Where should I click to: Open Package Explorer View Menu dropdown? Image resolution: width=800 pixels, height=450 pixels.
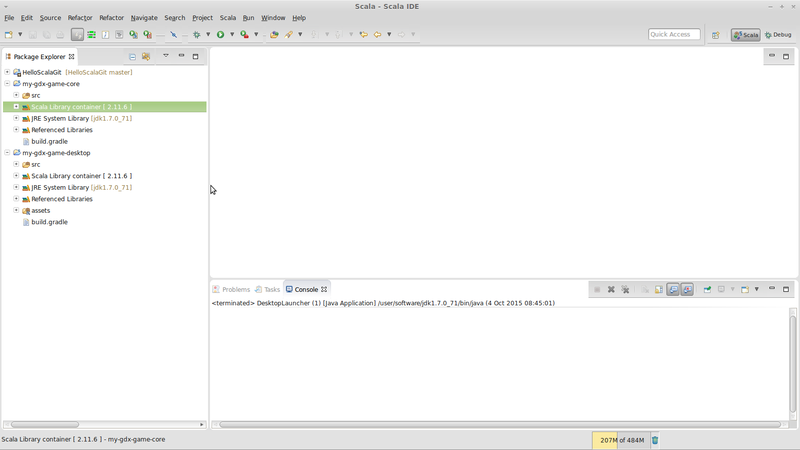pyautogui.click(x=166, y=56)
